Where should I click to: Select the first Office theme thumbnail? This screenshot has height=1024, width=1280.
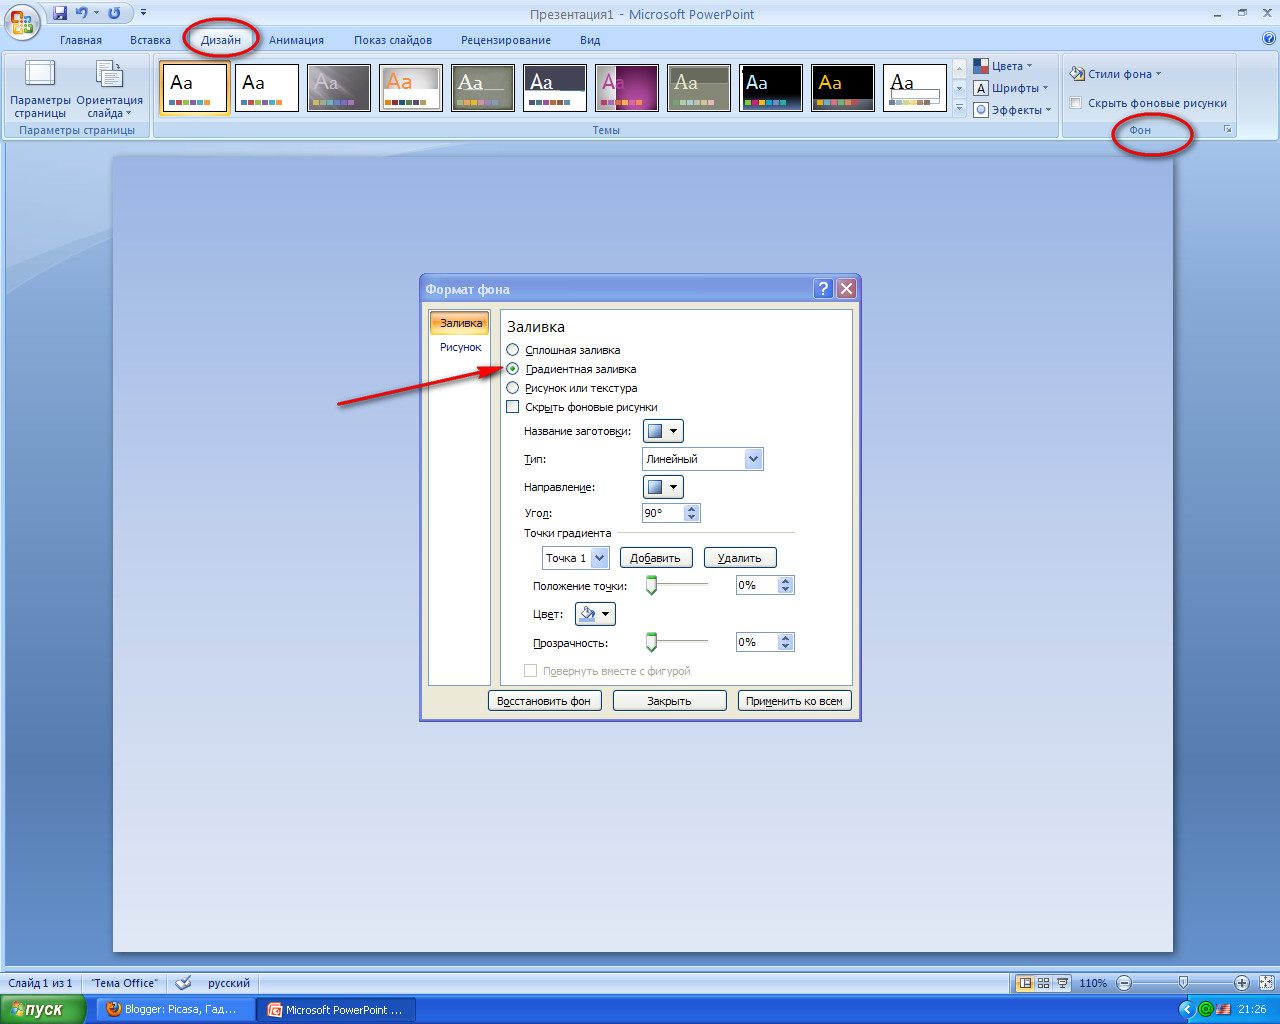[195, 88]
